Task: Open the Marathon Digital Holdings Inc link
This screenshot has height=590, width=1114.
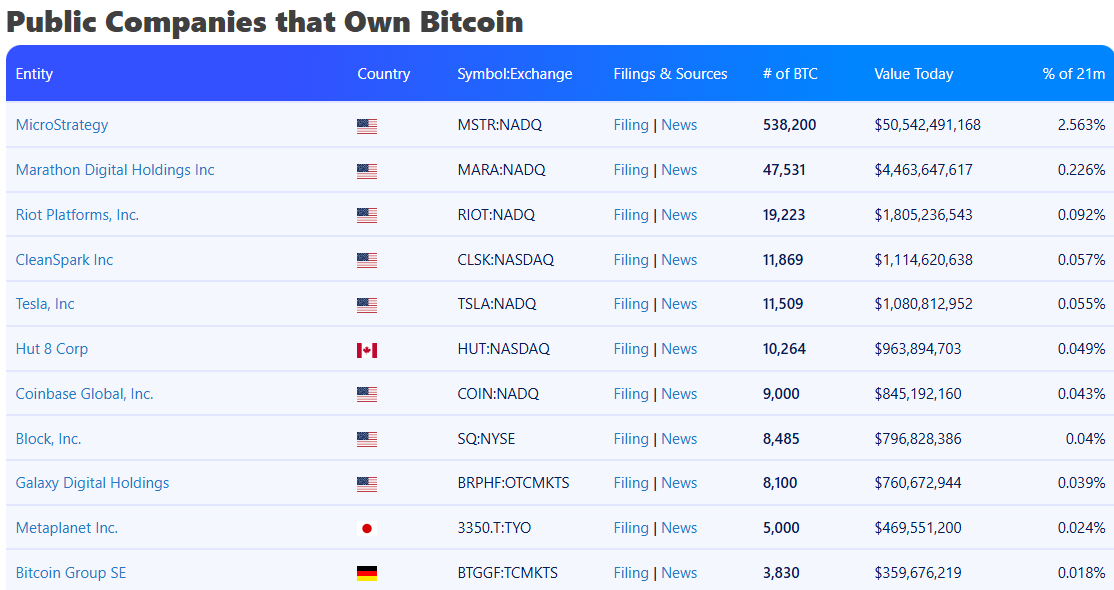Action: pos(115,170)
